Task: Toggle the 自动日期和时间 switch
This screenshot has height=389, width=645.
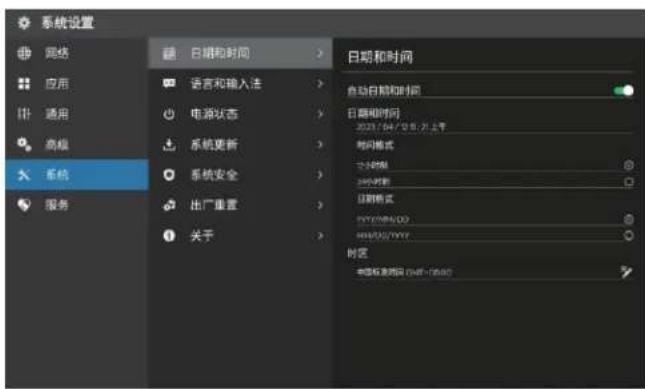Action: click(623, 90)
